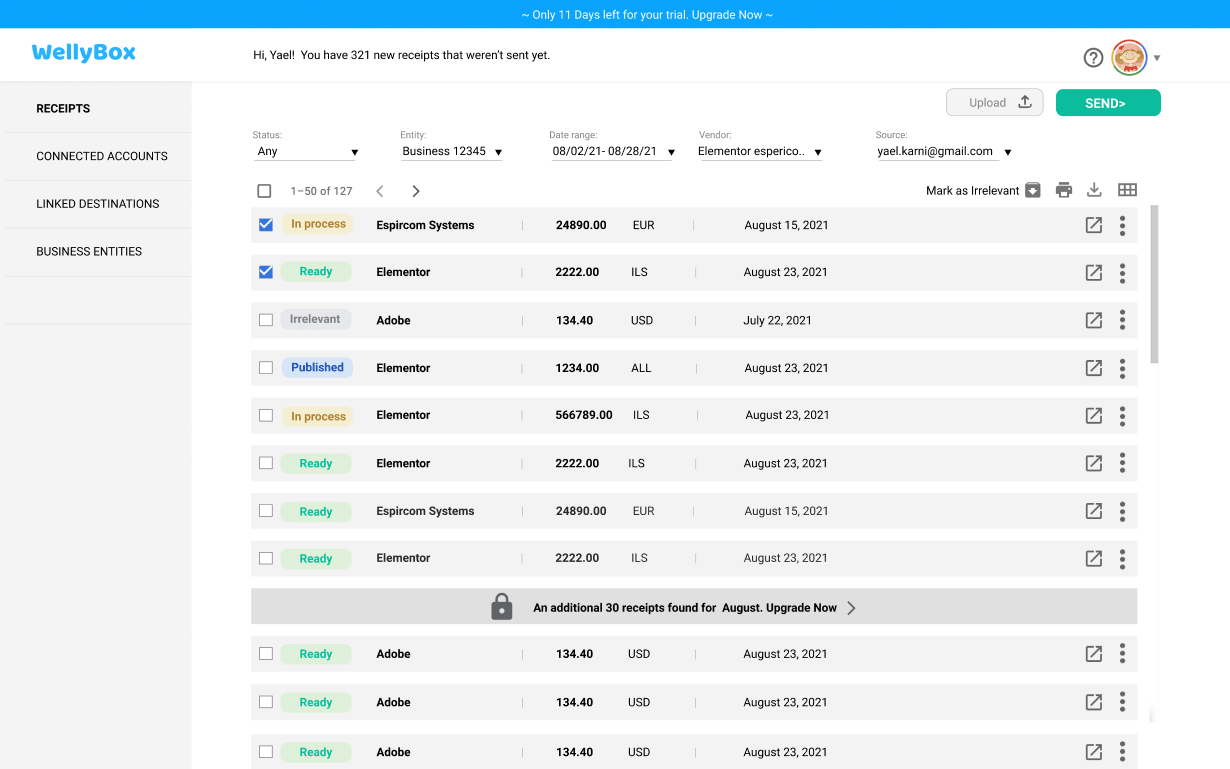Toggle the select-all receipts checkbox
This screenshot has height=769, width=1230.
264,191
